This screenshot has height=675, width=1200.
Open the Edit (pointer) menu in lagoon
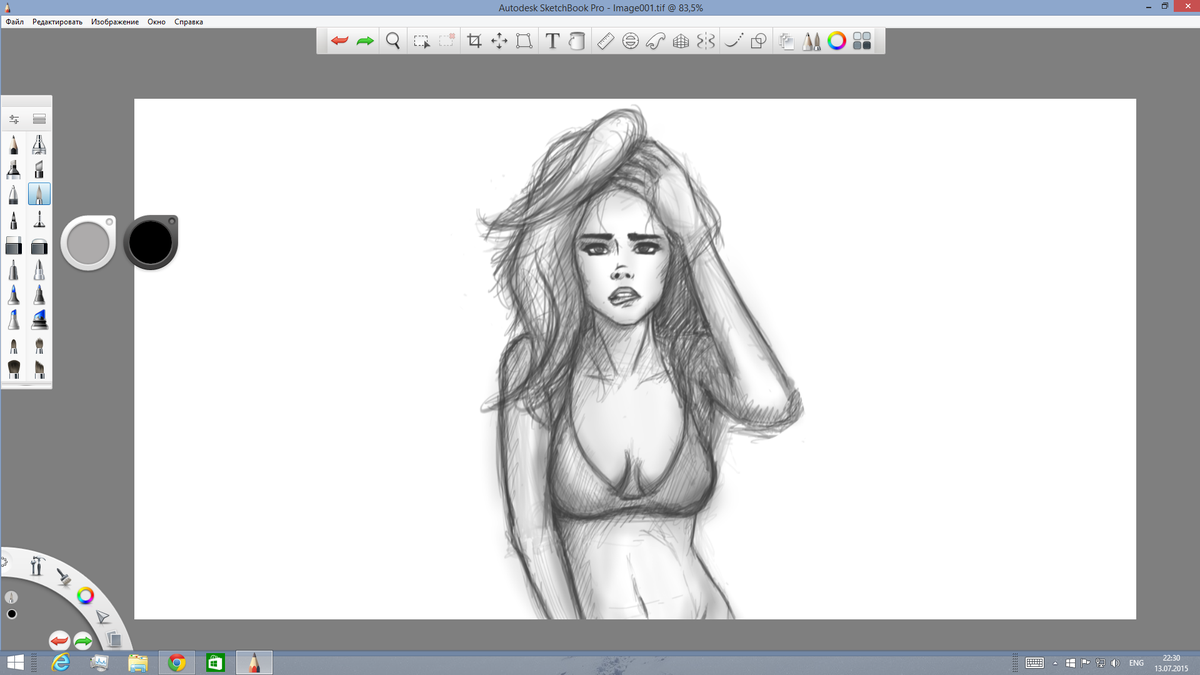click(103, 618)
